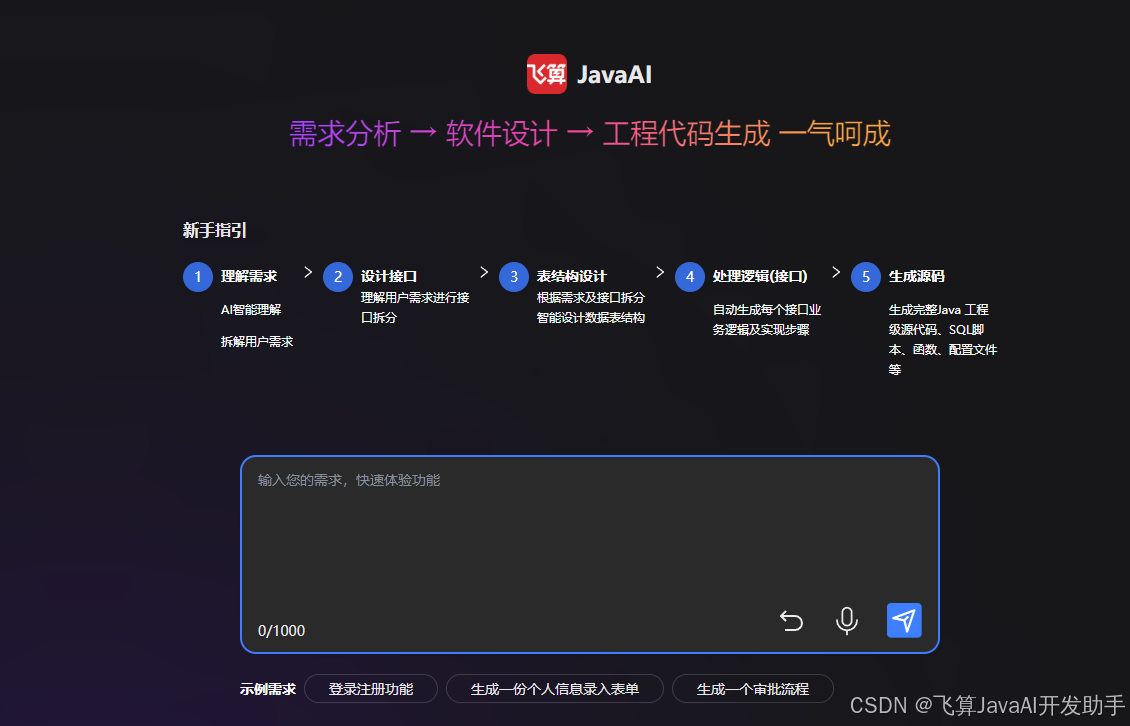The image size is (1130, 726).
Task: Click the undo arrow icon in input box
Action: pos(791,620)
